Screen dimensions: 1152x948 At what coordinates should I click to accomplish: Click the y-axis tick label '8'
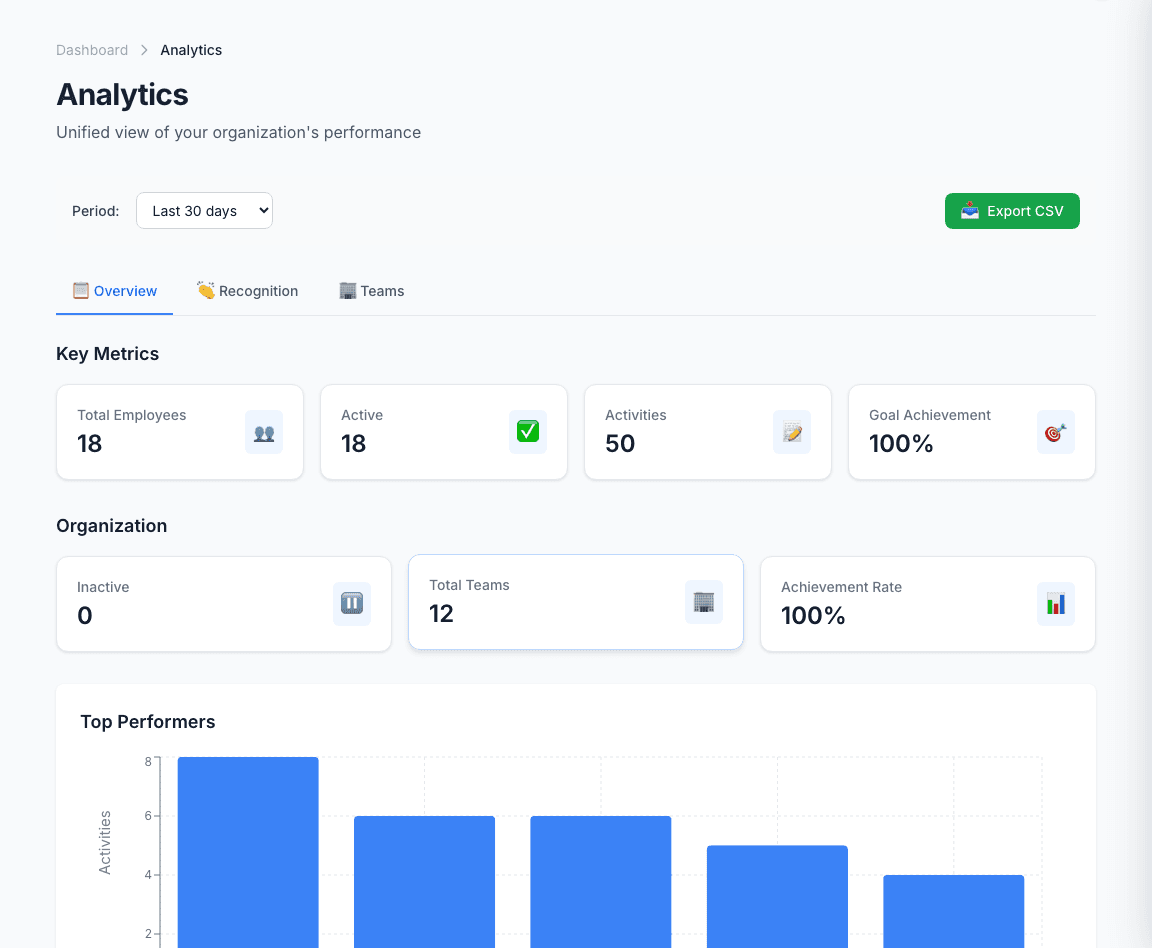[148, 761]
